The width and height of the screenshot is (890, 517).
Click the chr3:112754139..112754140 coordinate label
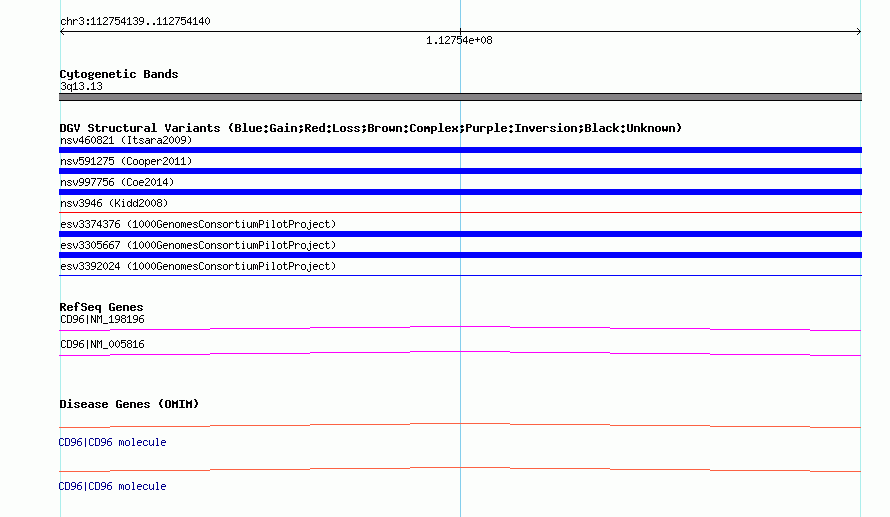click(135, 22)
